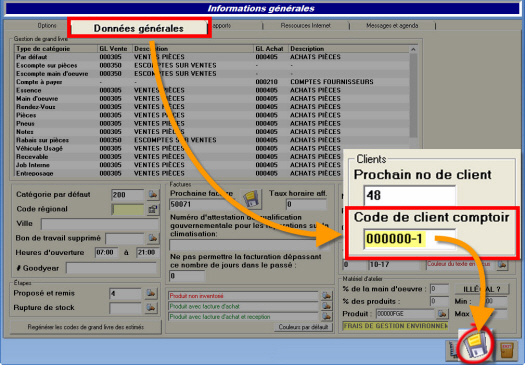This screenshot has height=365, width=525.
Task: Click the % des produits field
Action: (439, 301)
